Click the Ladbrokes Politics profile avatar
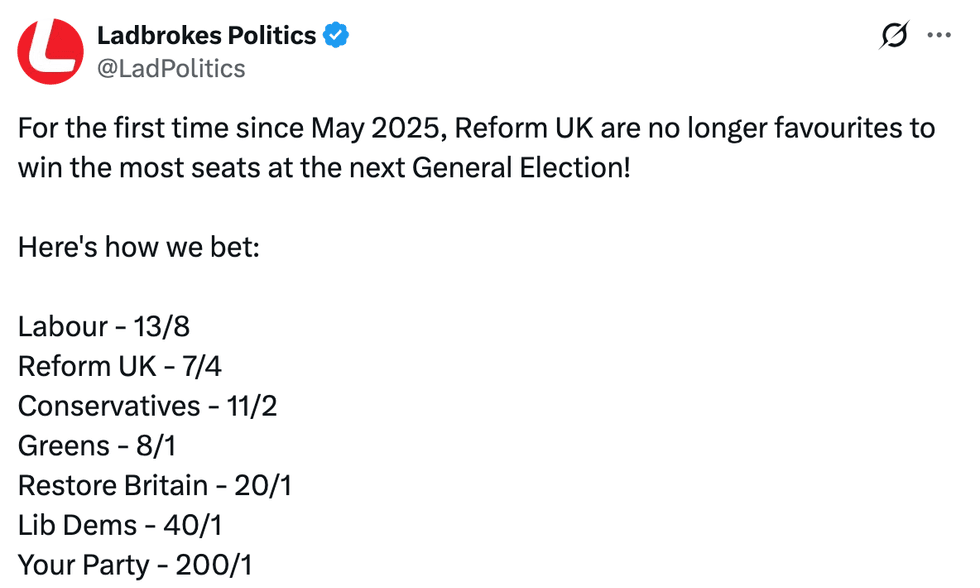Screen dimensions: 980x588 (50, 50)
